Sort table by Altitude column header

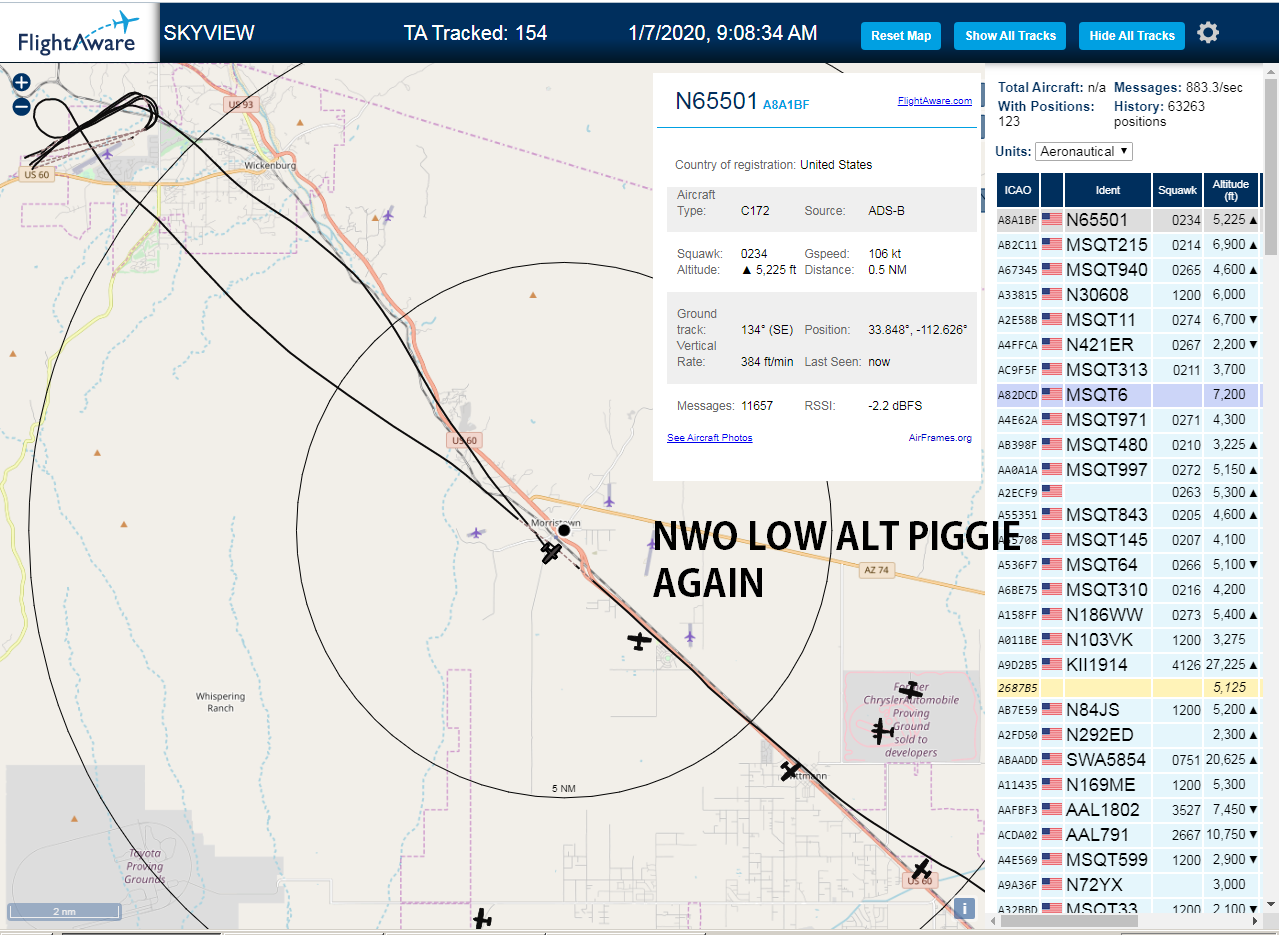tap(1231, 190)
